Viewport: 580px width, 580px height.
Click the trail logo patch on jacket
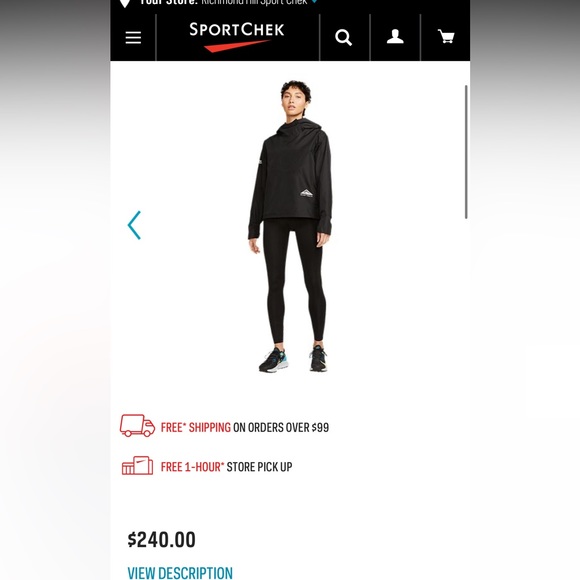click(x=306, y=193)
